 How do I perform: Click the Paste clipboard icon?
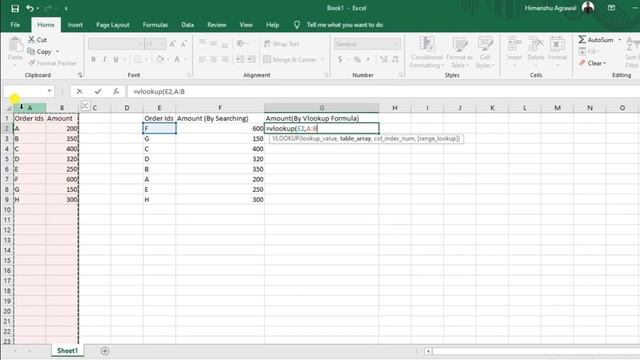tap(16, 44)
